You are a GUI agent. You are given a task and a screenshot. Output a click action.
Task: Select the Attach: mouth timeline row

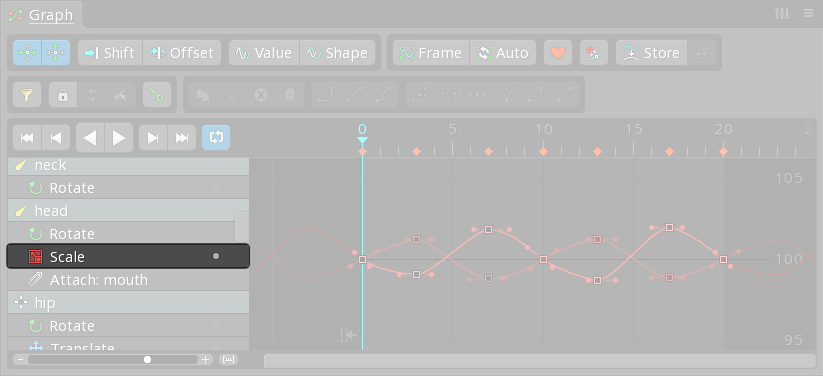tap(128, 280)
